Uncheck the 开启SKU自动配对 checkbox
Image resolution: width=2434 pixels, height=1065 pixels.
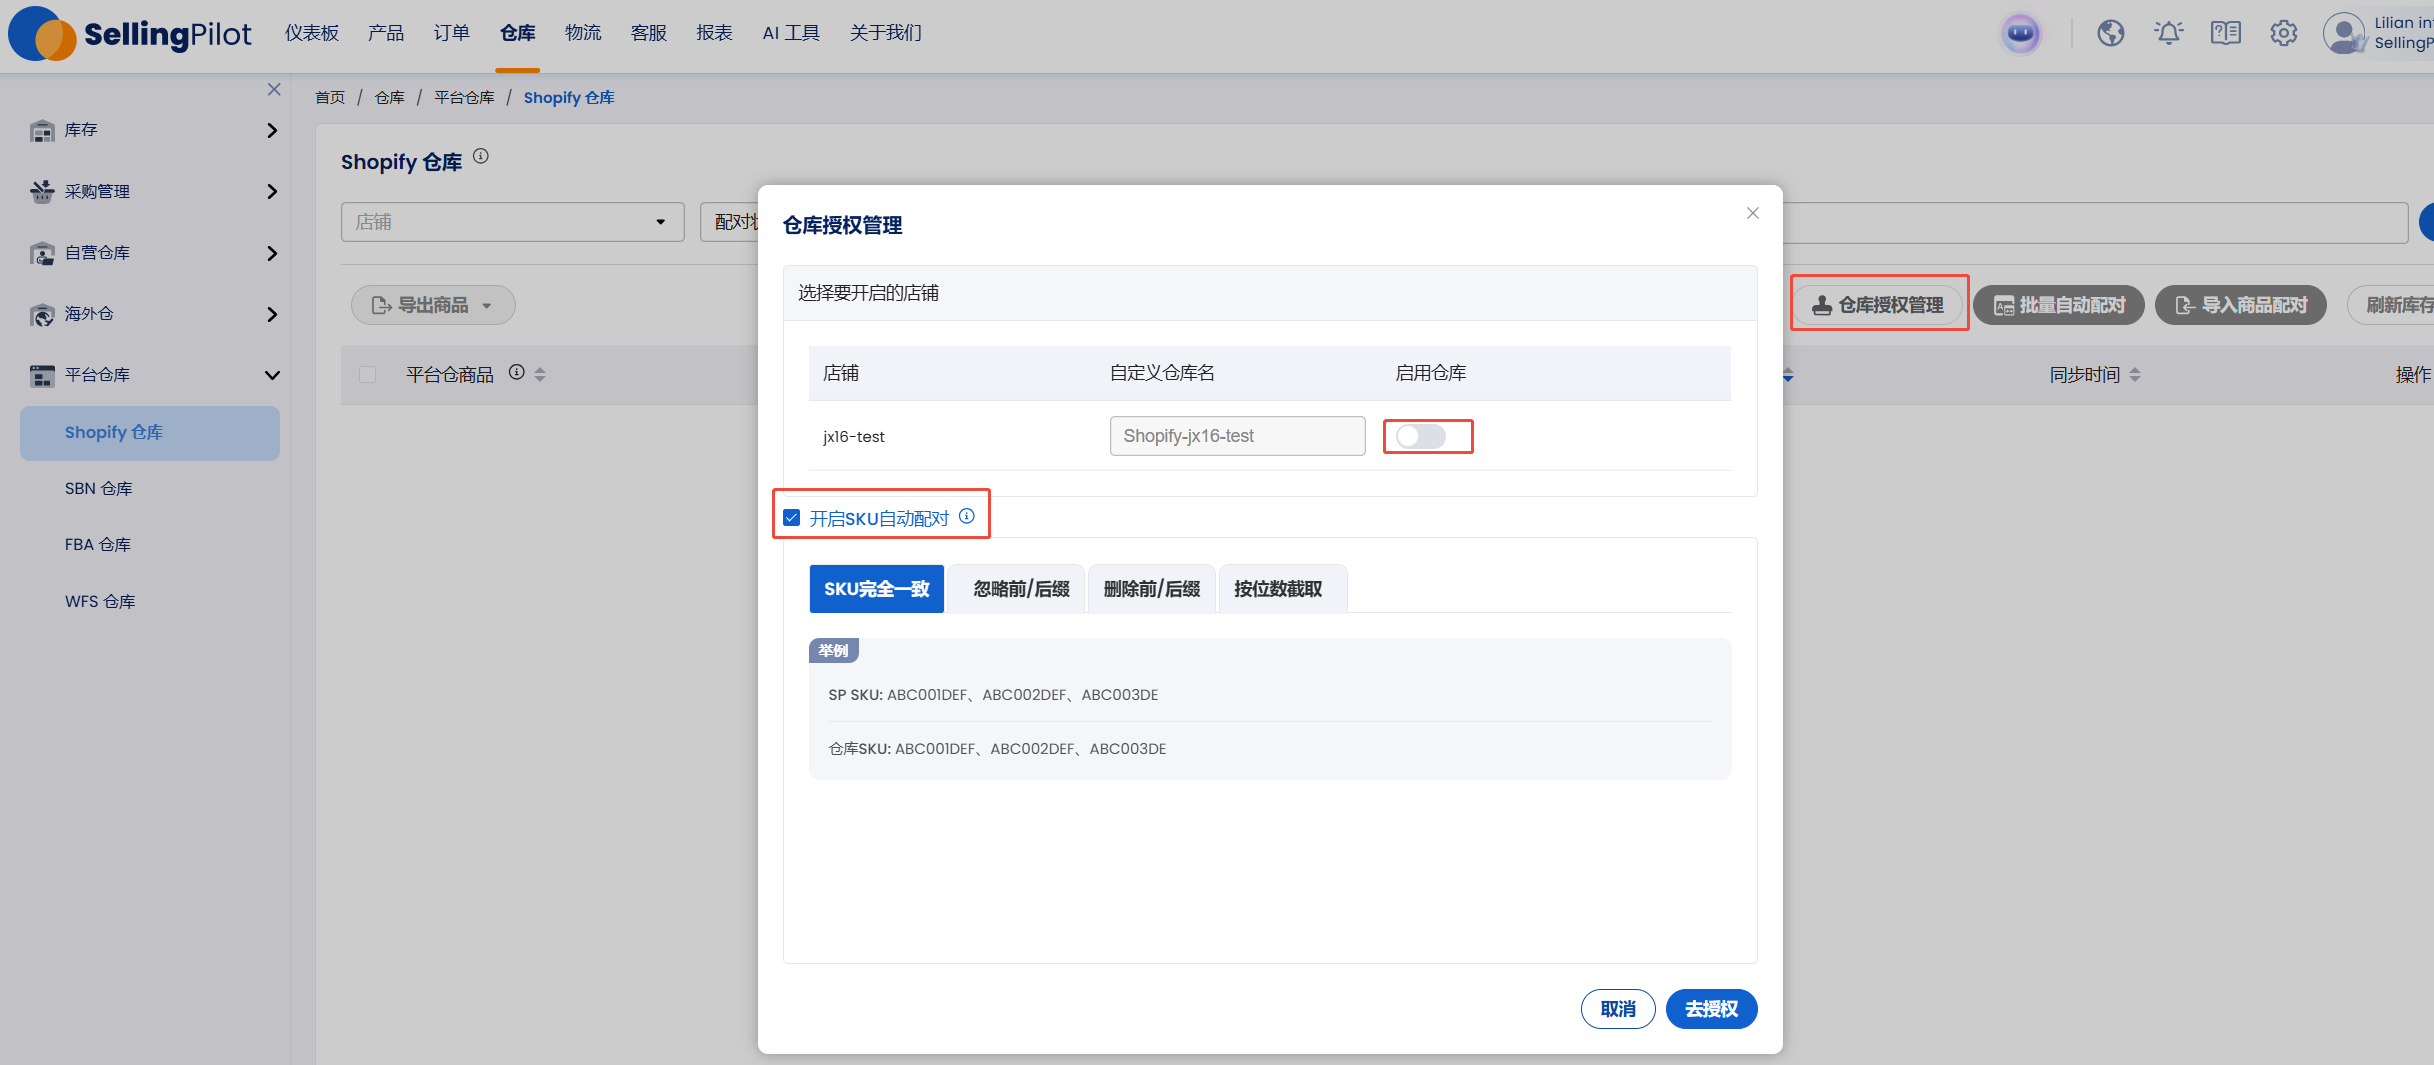click(792, 518)
